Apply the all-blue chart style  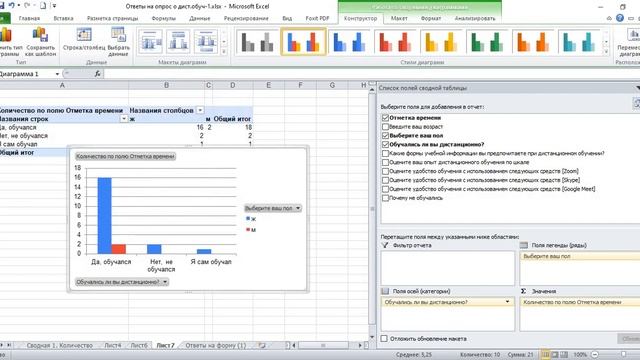tap(349, 42)
